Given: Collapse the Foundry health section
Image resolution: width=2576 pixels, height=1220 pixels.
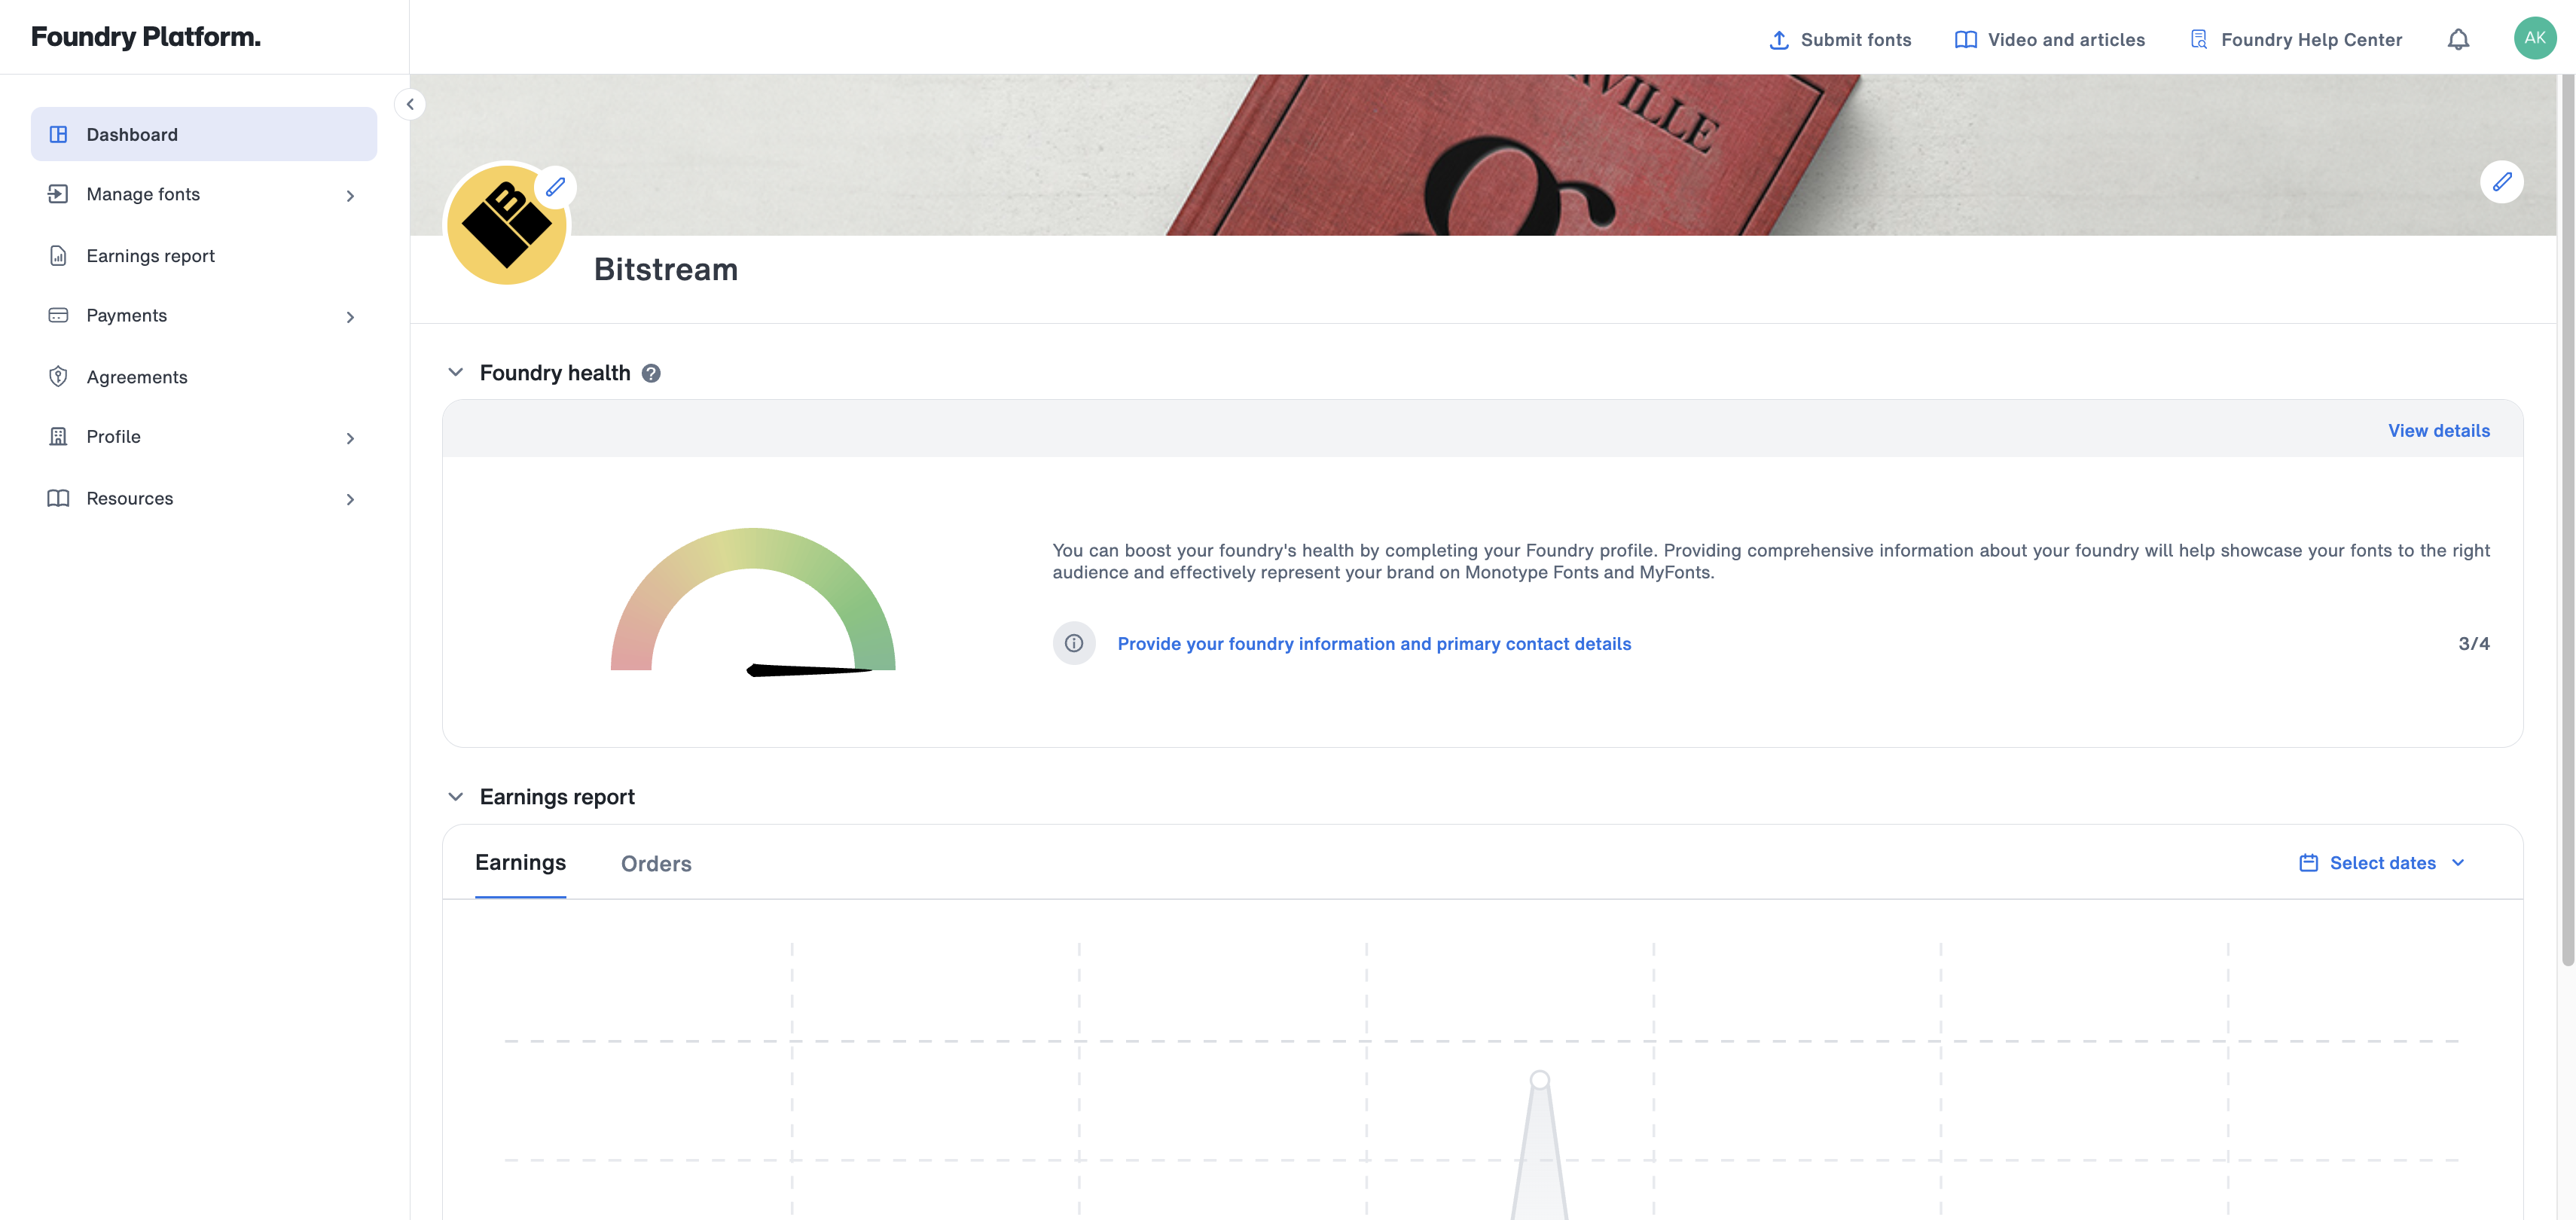Looking at the screenshot, I should (456, 372).
